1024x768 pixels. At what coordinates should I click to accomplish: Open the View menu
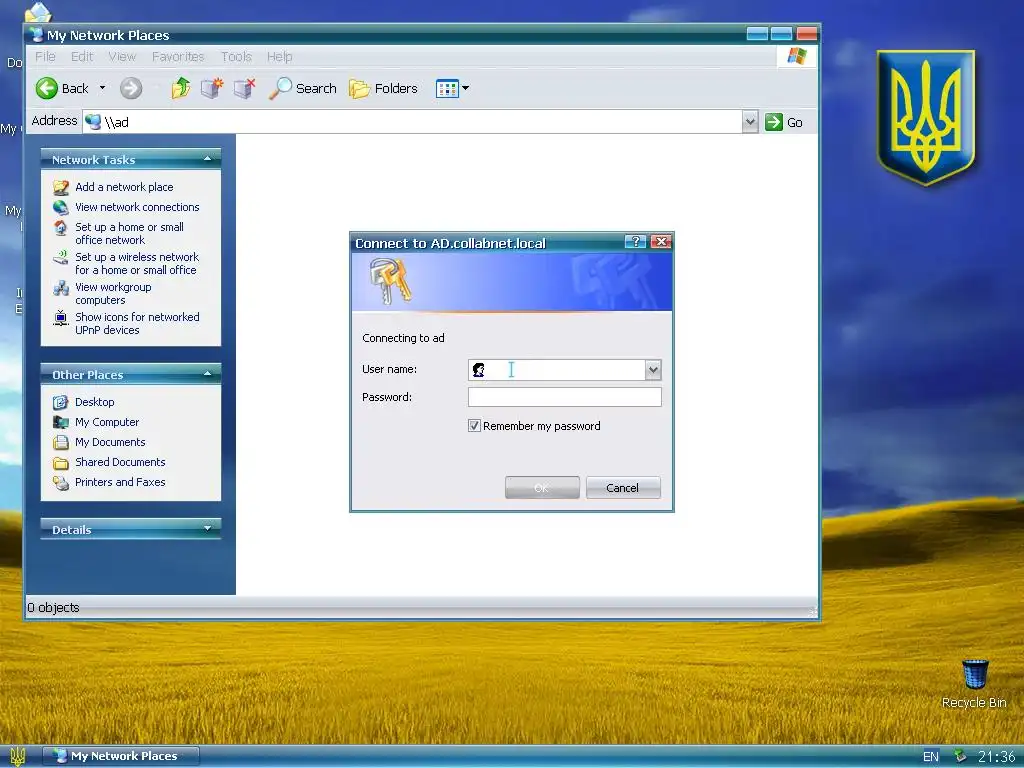122,57
